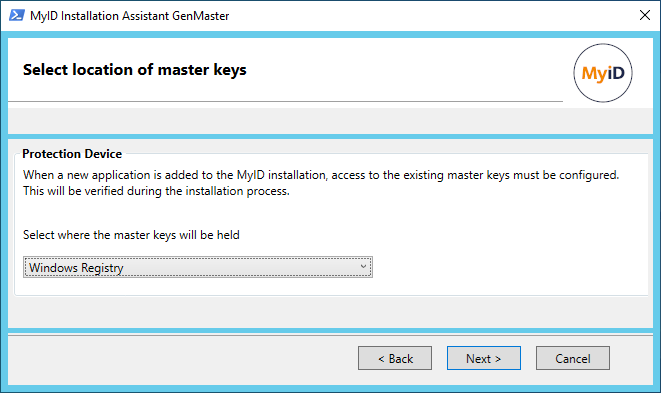This screenshot has height=393, width=661.
Task: Open the Windows Registry combo box
Action: [198, 267]
